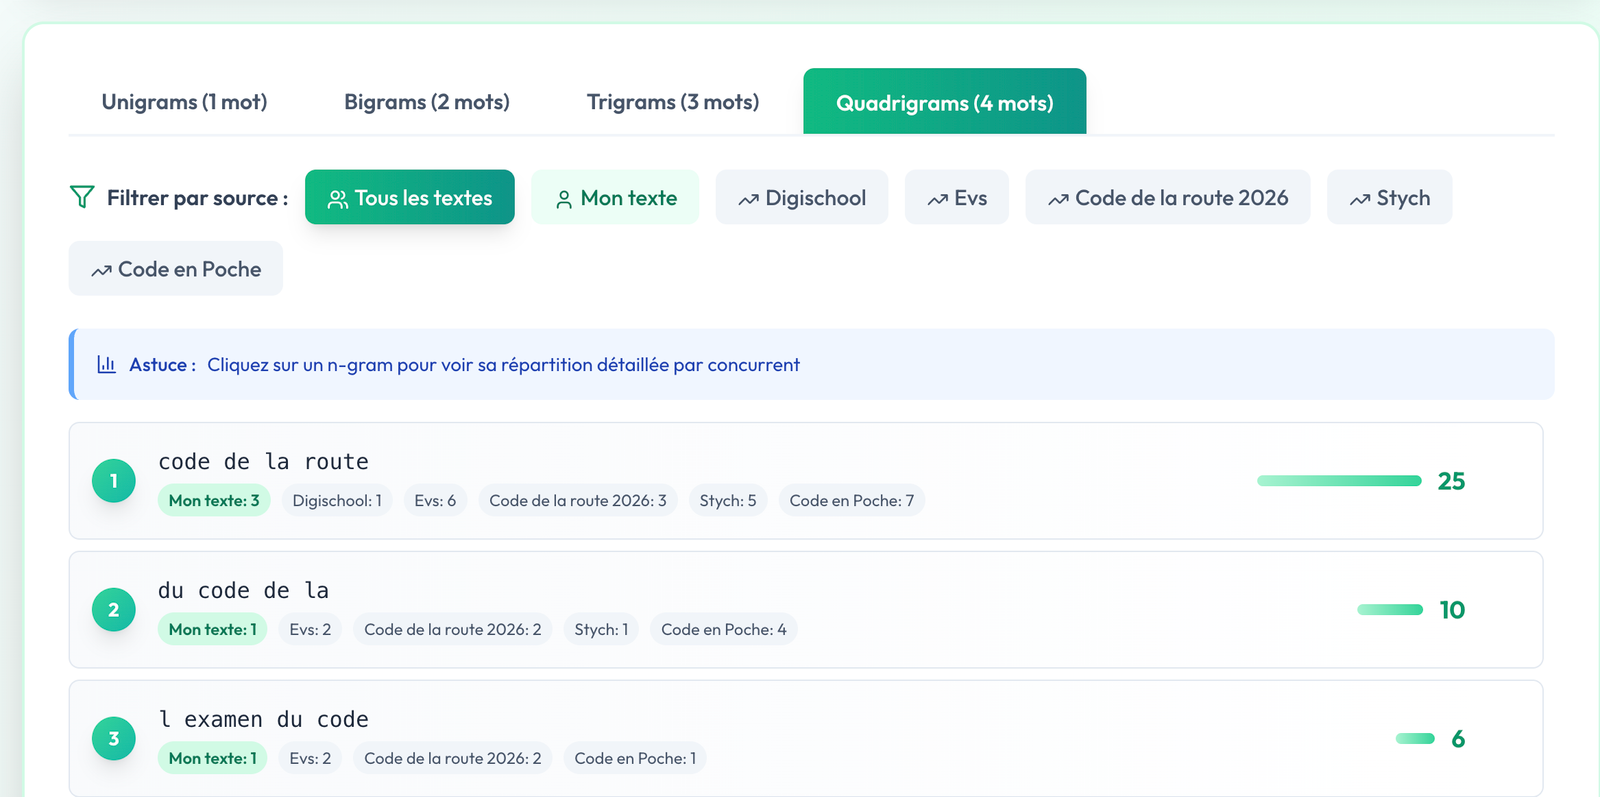Filter source to Mon texte
This screenshot has width=1600, height=797.
pos(615,197)
